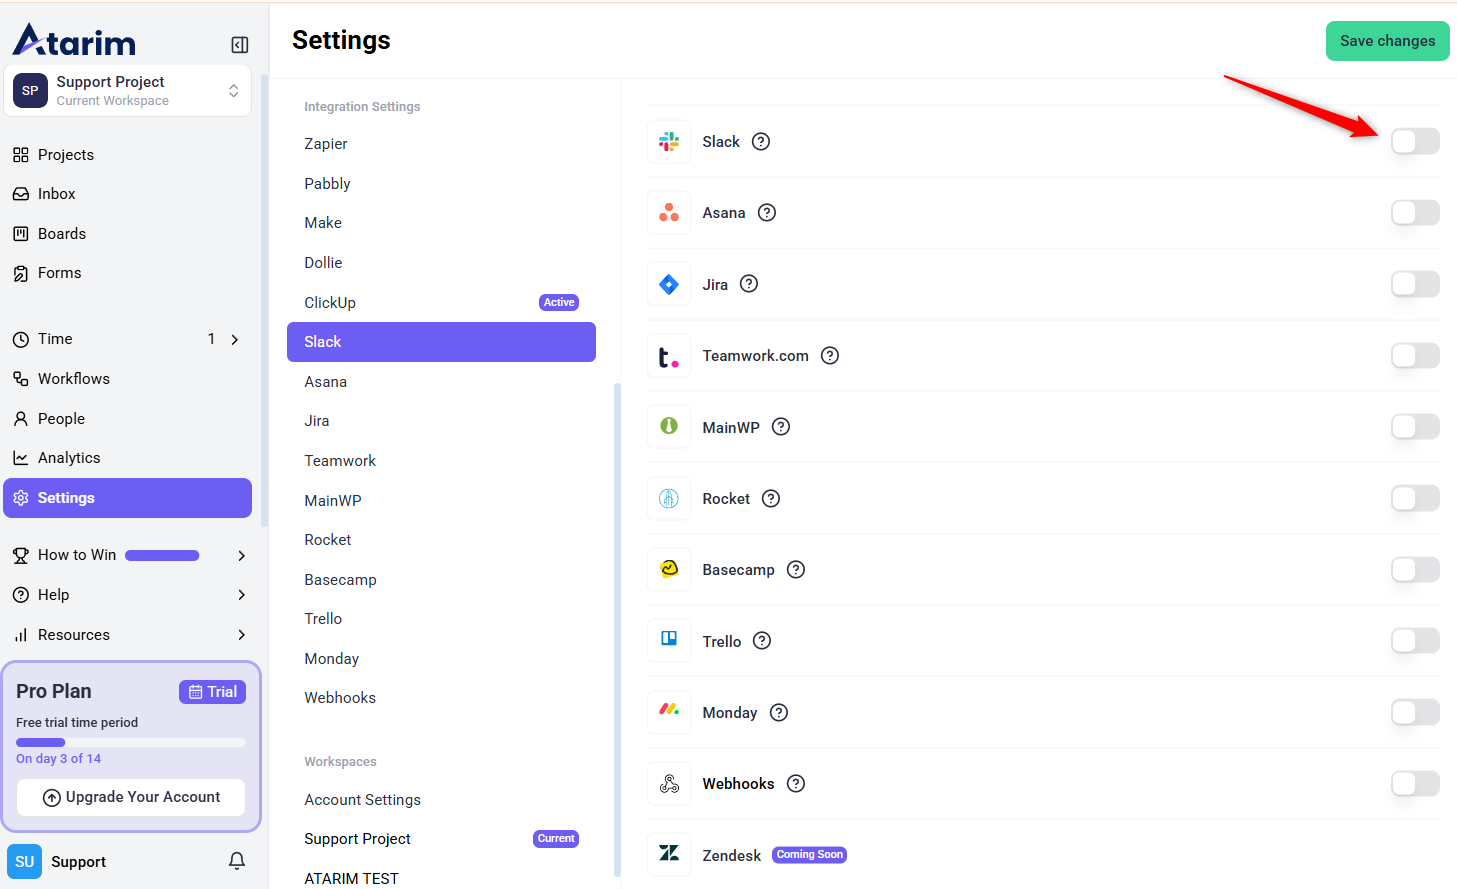Enable the Slack integration toggle
Viewport: 1457px width, 889px height.
[1414, 142]
